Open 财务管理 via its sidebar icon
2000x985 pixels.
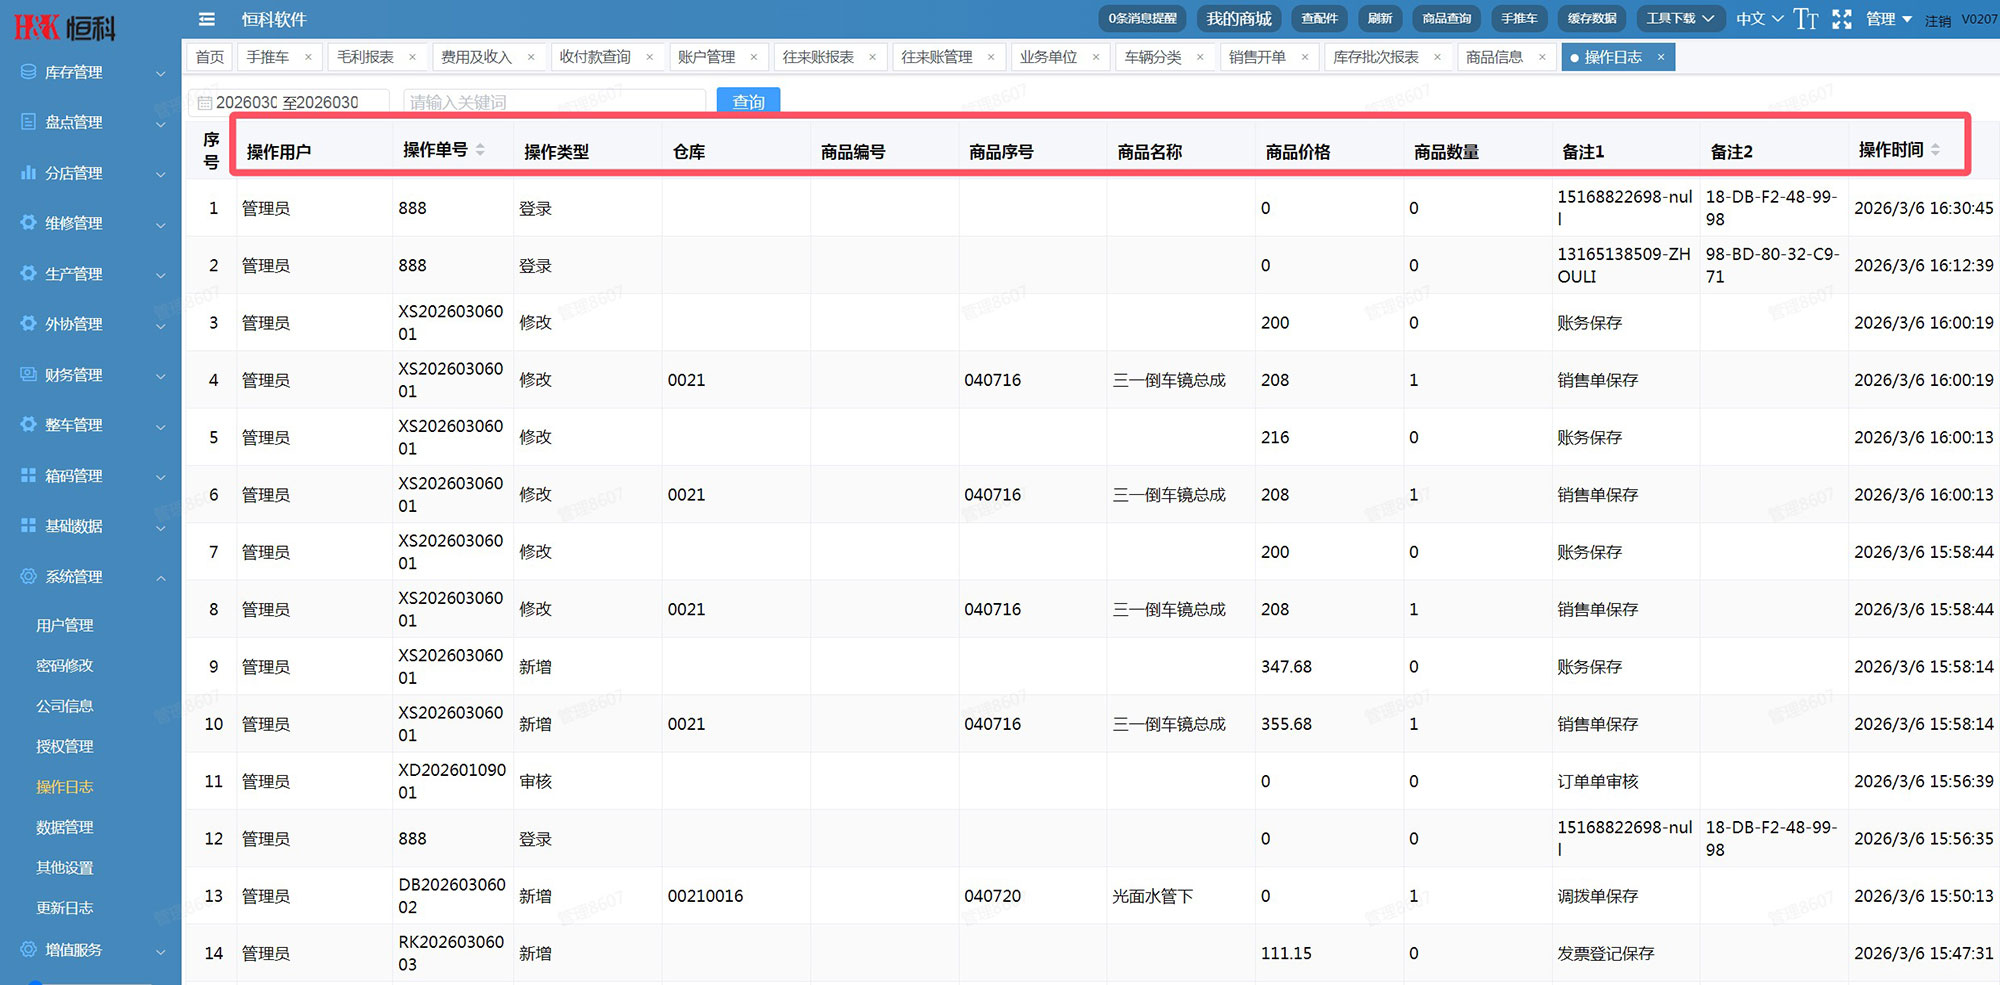coord(29,374)
